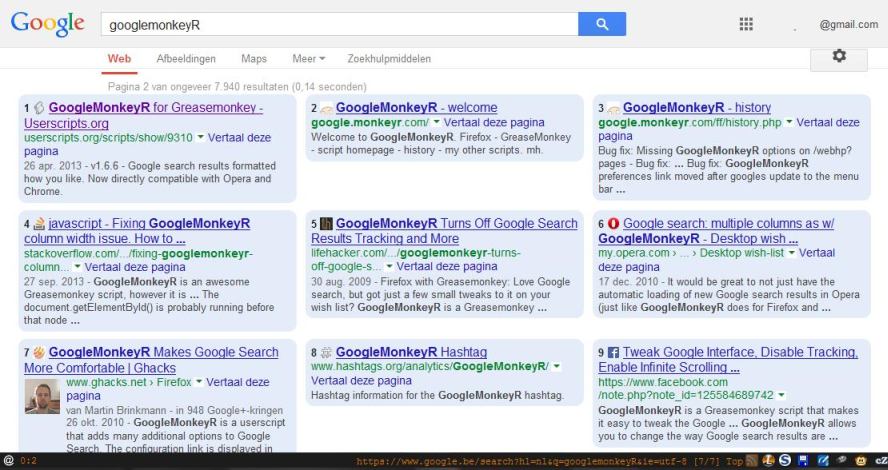This screenshot has width=888, height=470.
Task: Click '[7/7]' tab counter in status bar
Action: click(708, 461)
